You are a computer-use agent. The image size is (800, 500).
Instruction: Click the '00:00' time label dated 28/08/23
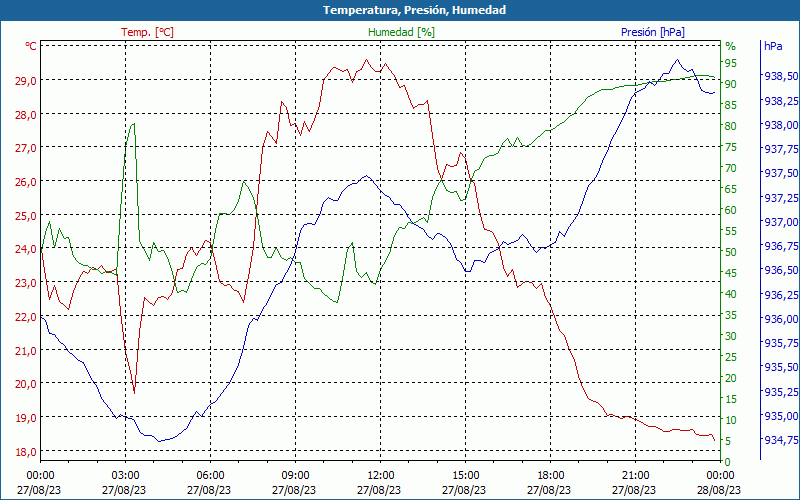click(720, 476)
